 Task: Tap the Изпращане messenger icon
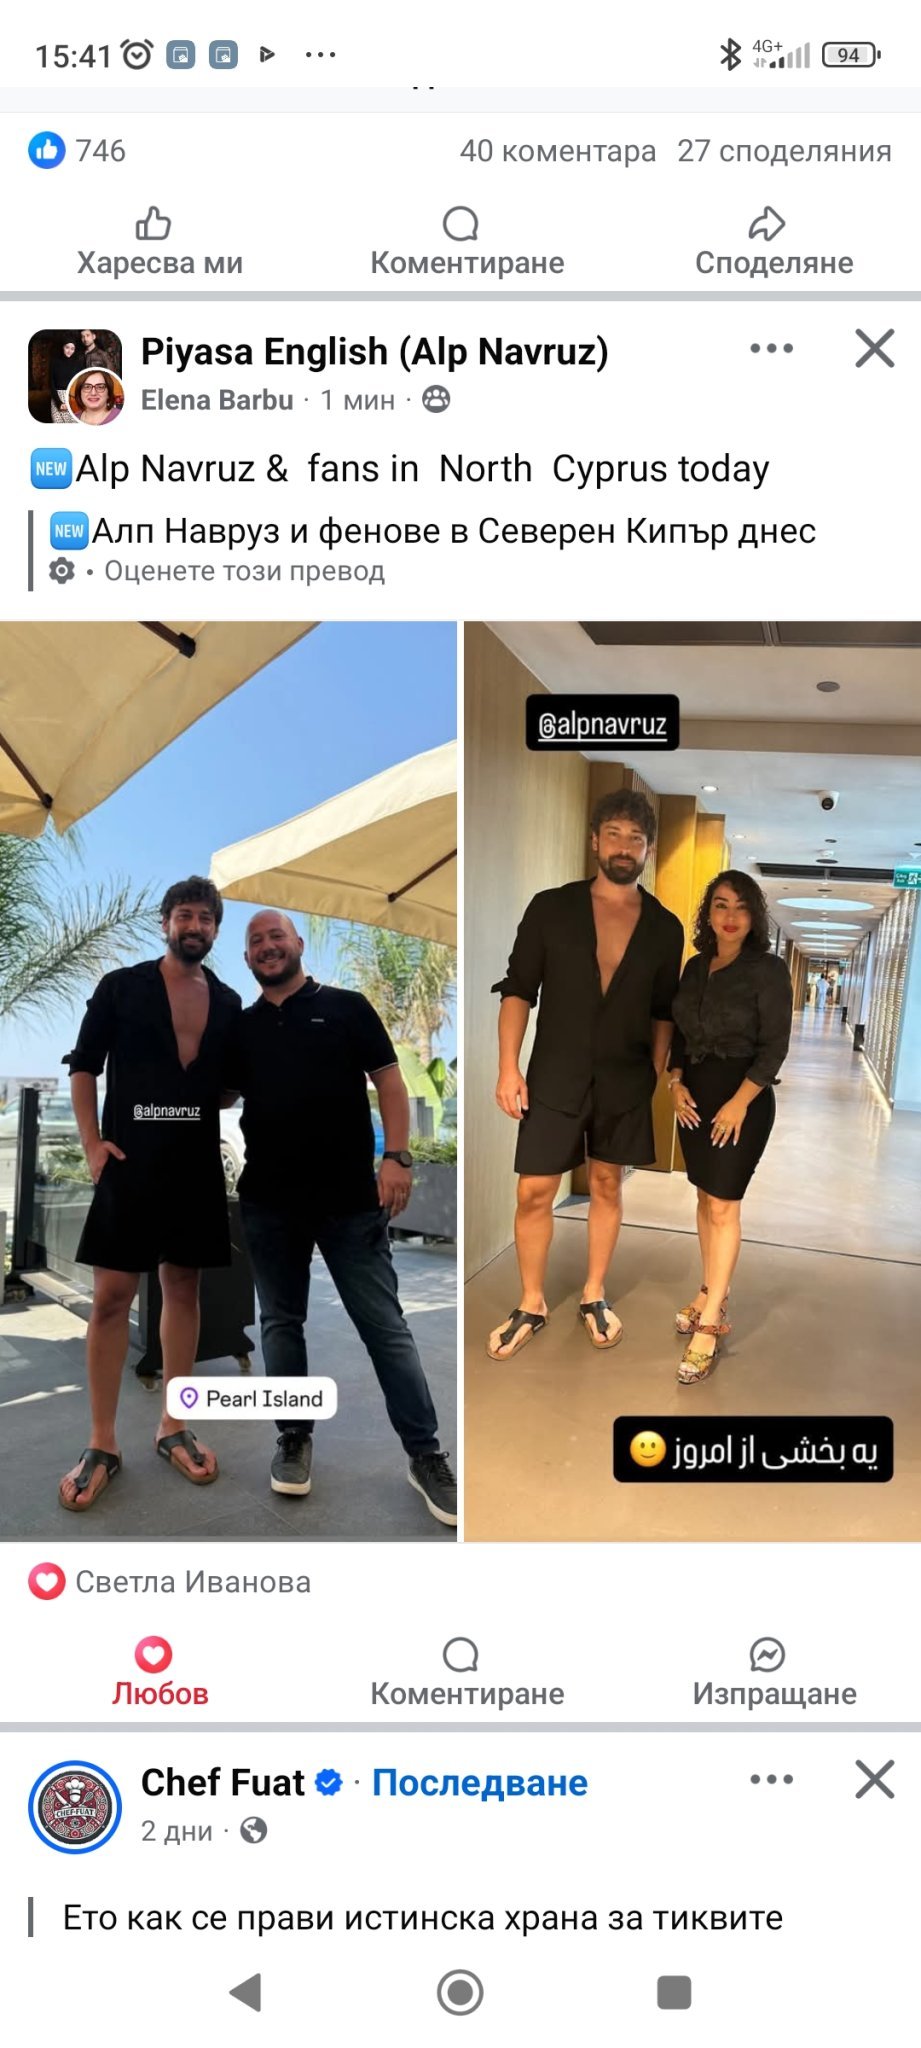tap(767, 1655)
